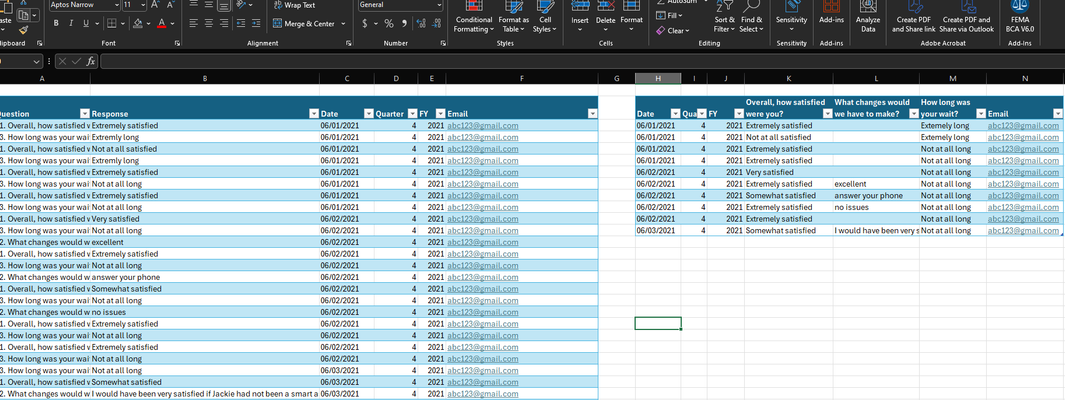Image resolution: width=1065 pixels, height=400 pixels.
Task: Open Cell Styles gallery
Action: 545,18
